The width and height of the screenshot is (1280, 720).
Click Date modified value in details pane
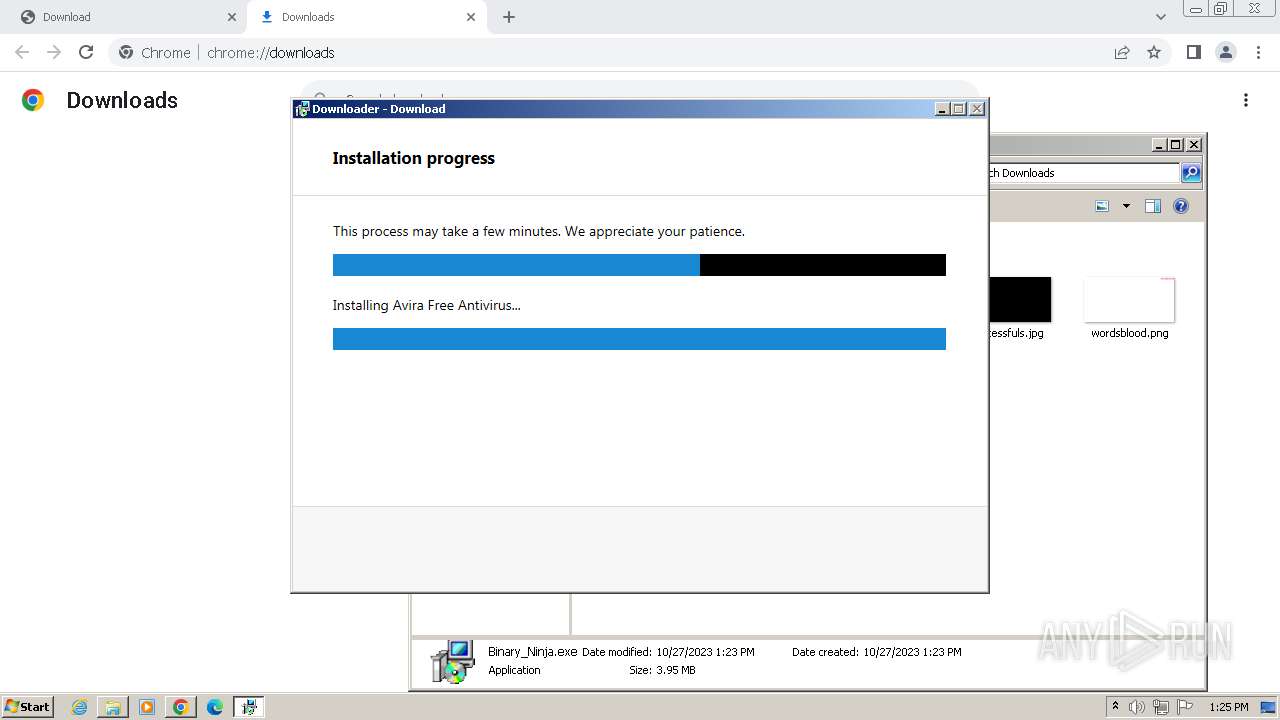(706, 652)
